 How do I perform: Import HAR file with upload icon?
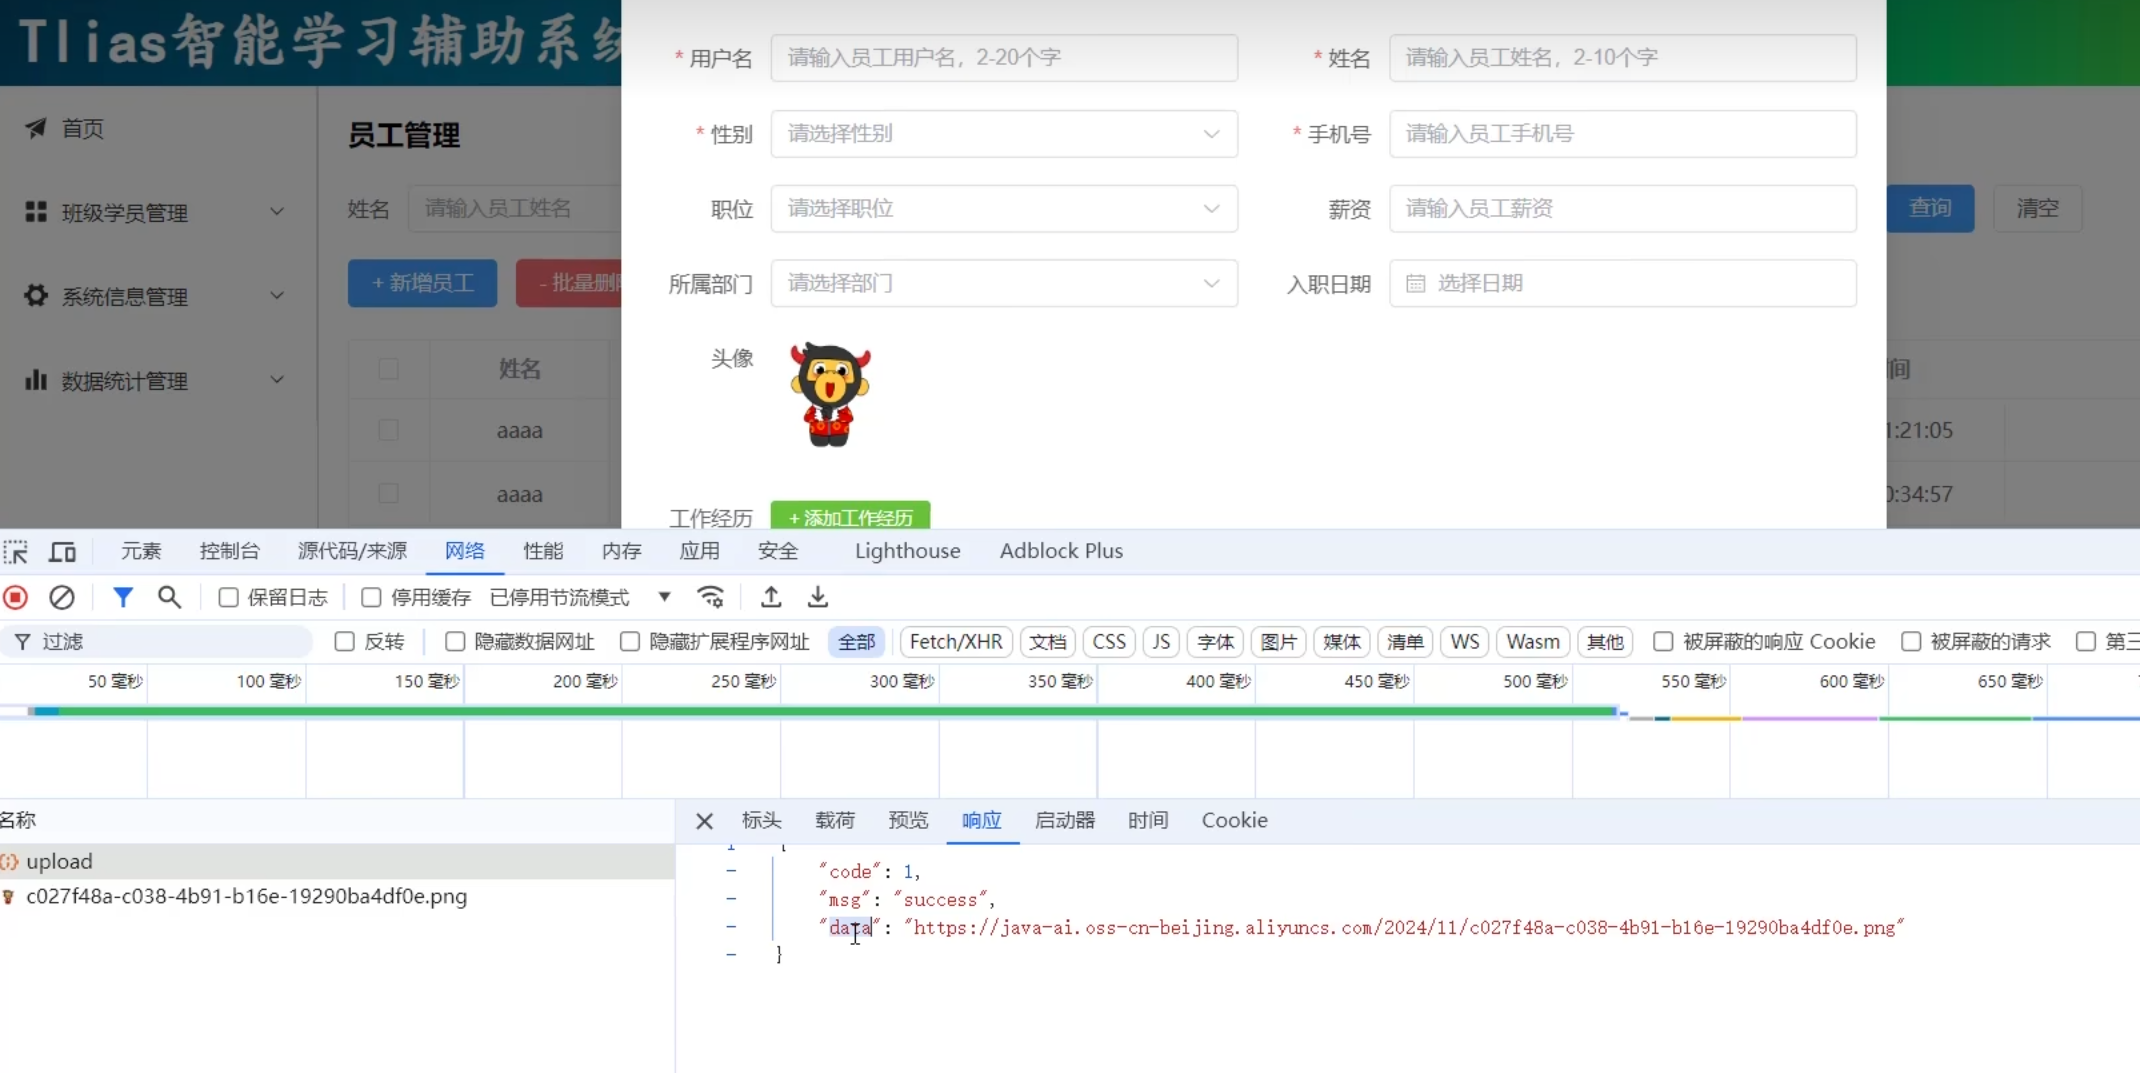[770, 598]
